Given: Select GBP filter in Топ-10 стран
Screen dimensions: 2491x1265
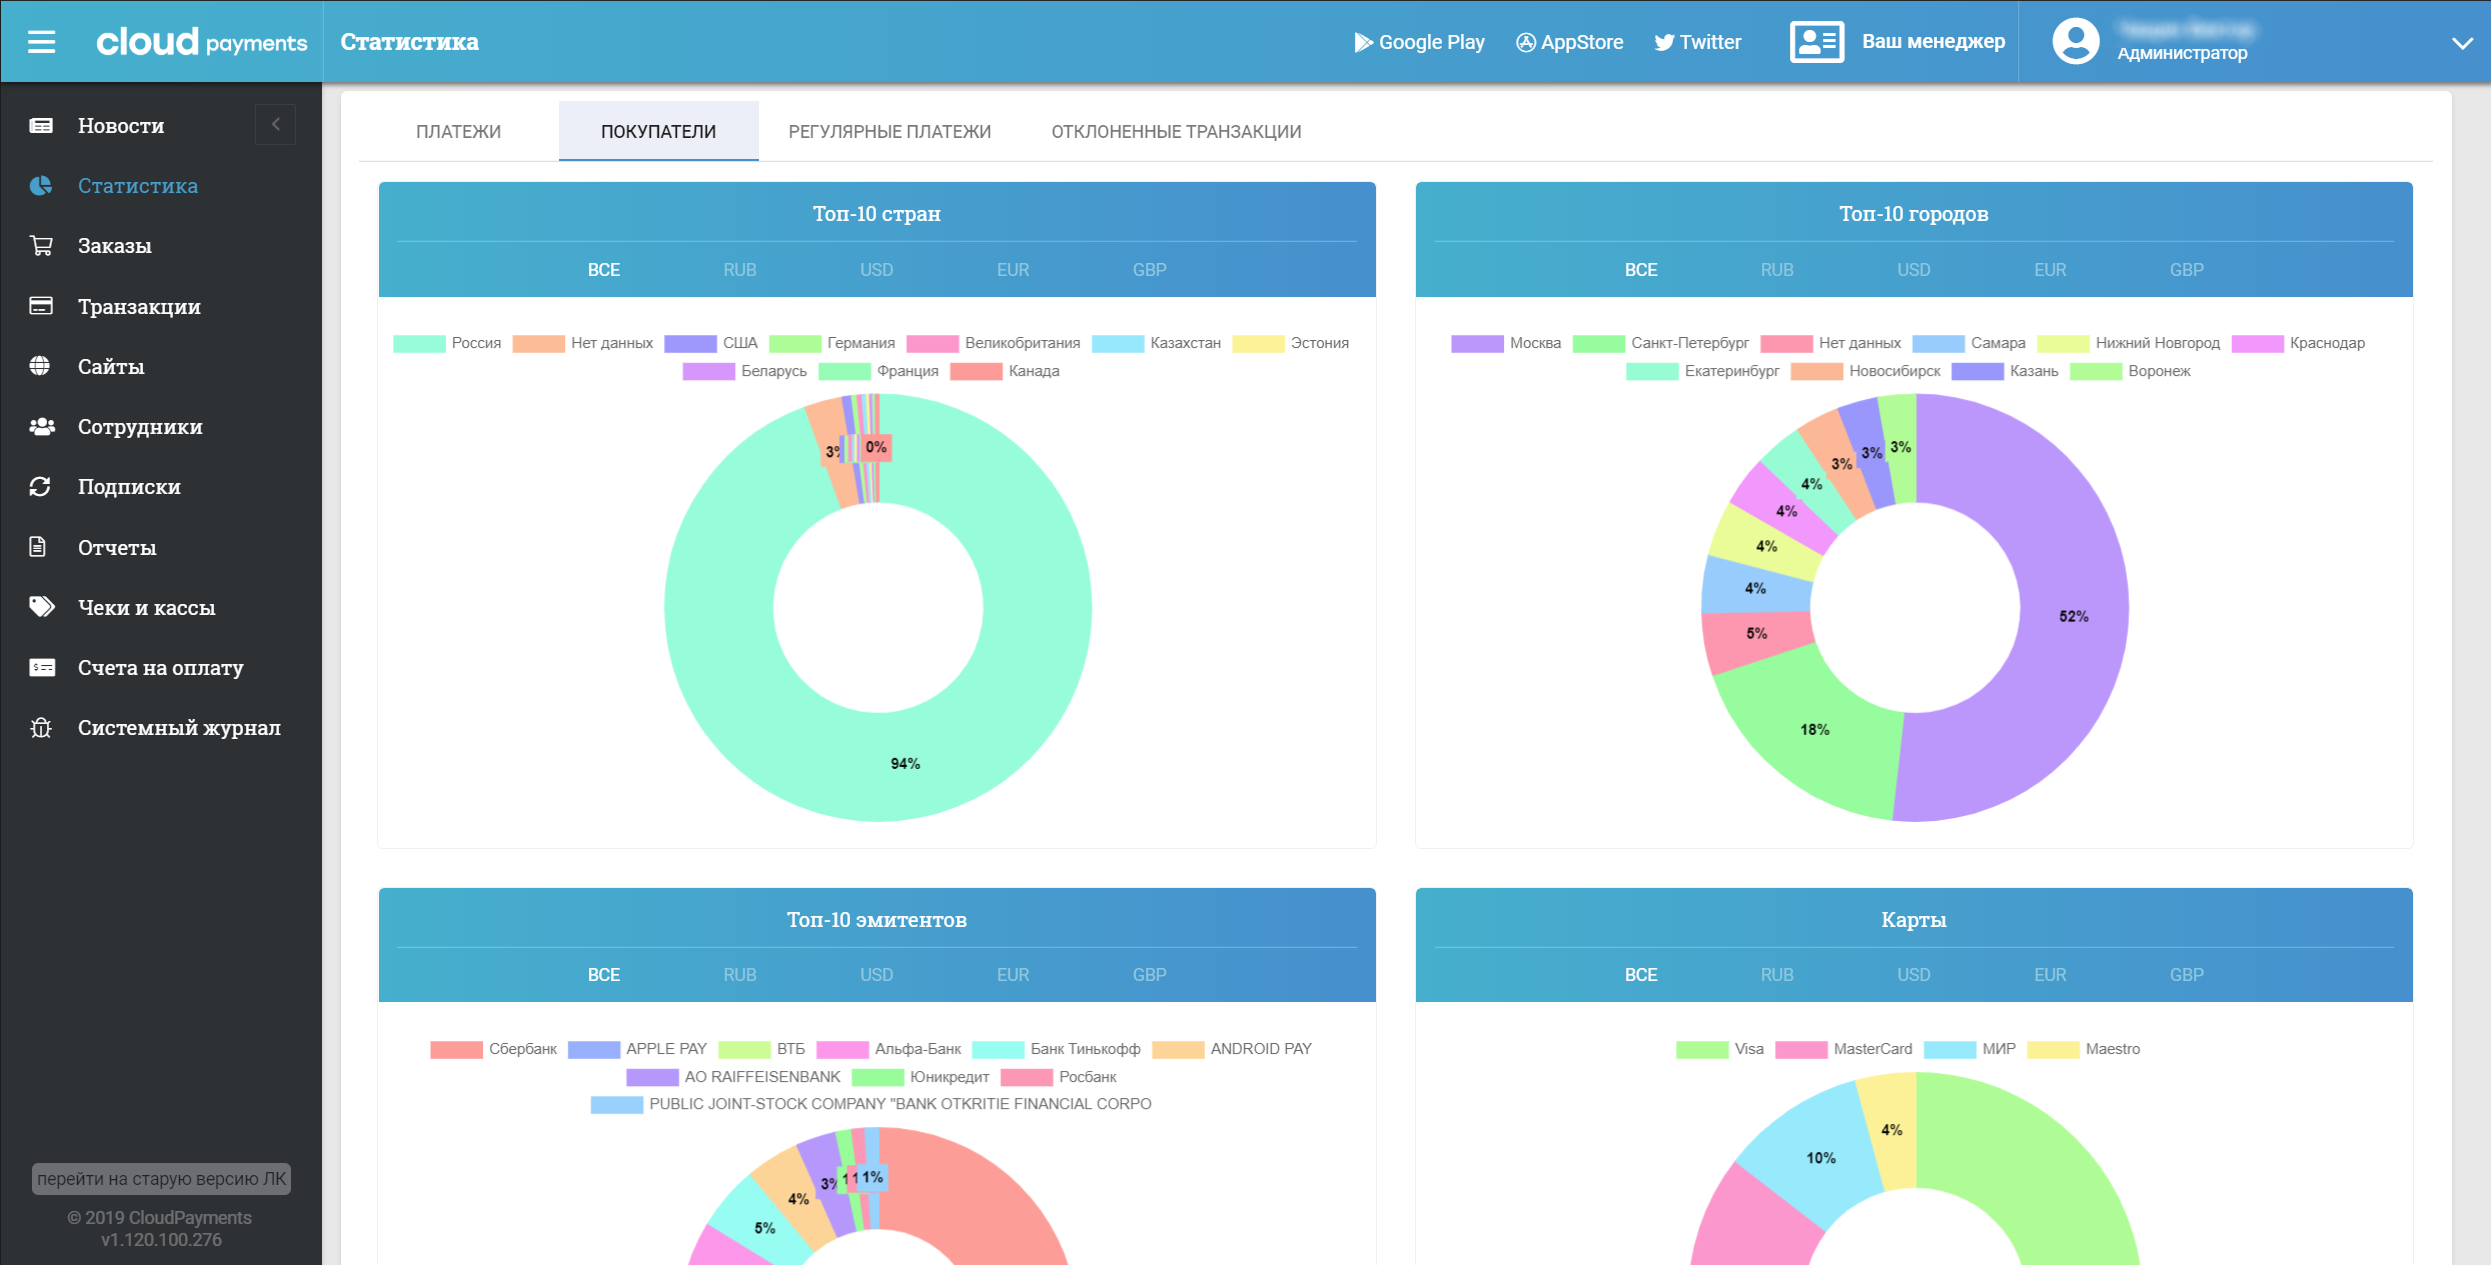Looking at the screenshot, I should pyautogui.click(x=1150, y=270).
